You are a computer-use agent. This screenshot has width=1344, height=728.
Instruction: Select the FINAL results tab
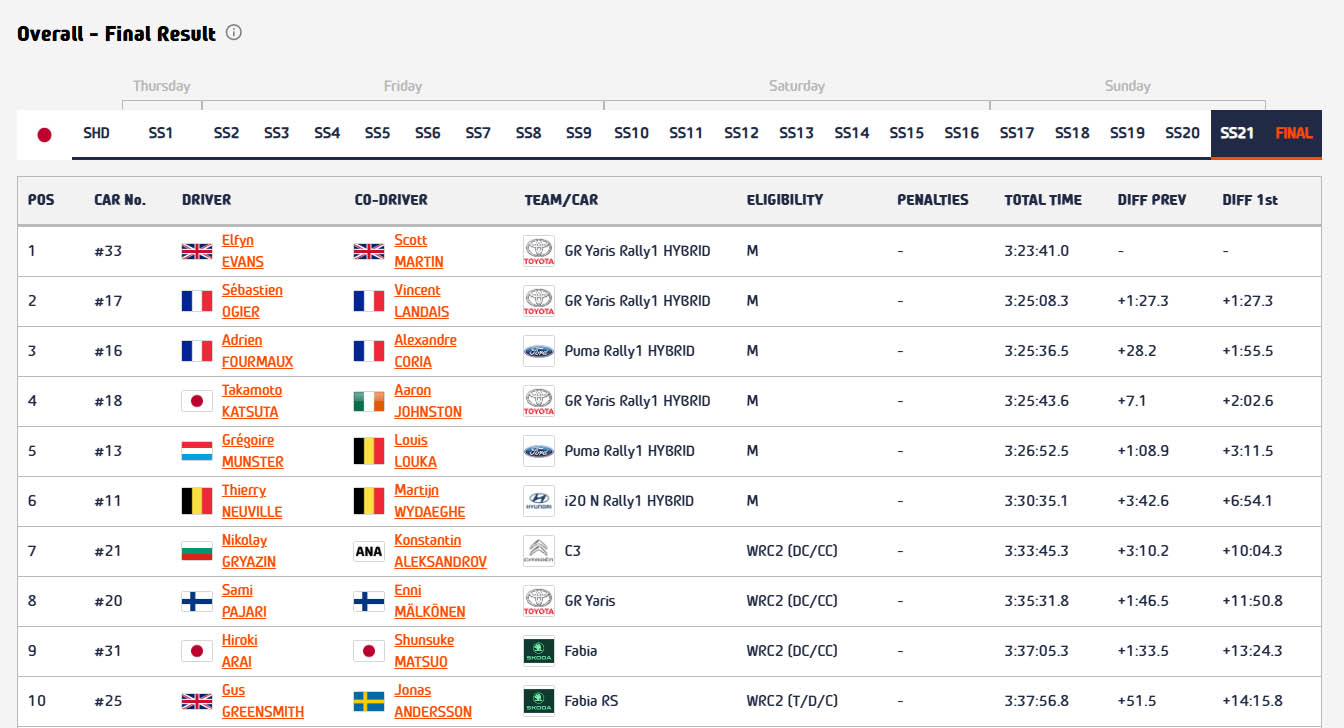(x=1293, y=133)
